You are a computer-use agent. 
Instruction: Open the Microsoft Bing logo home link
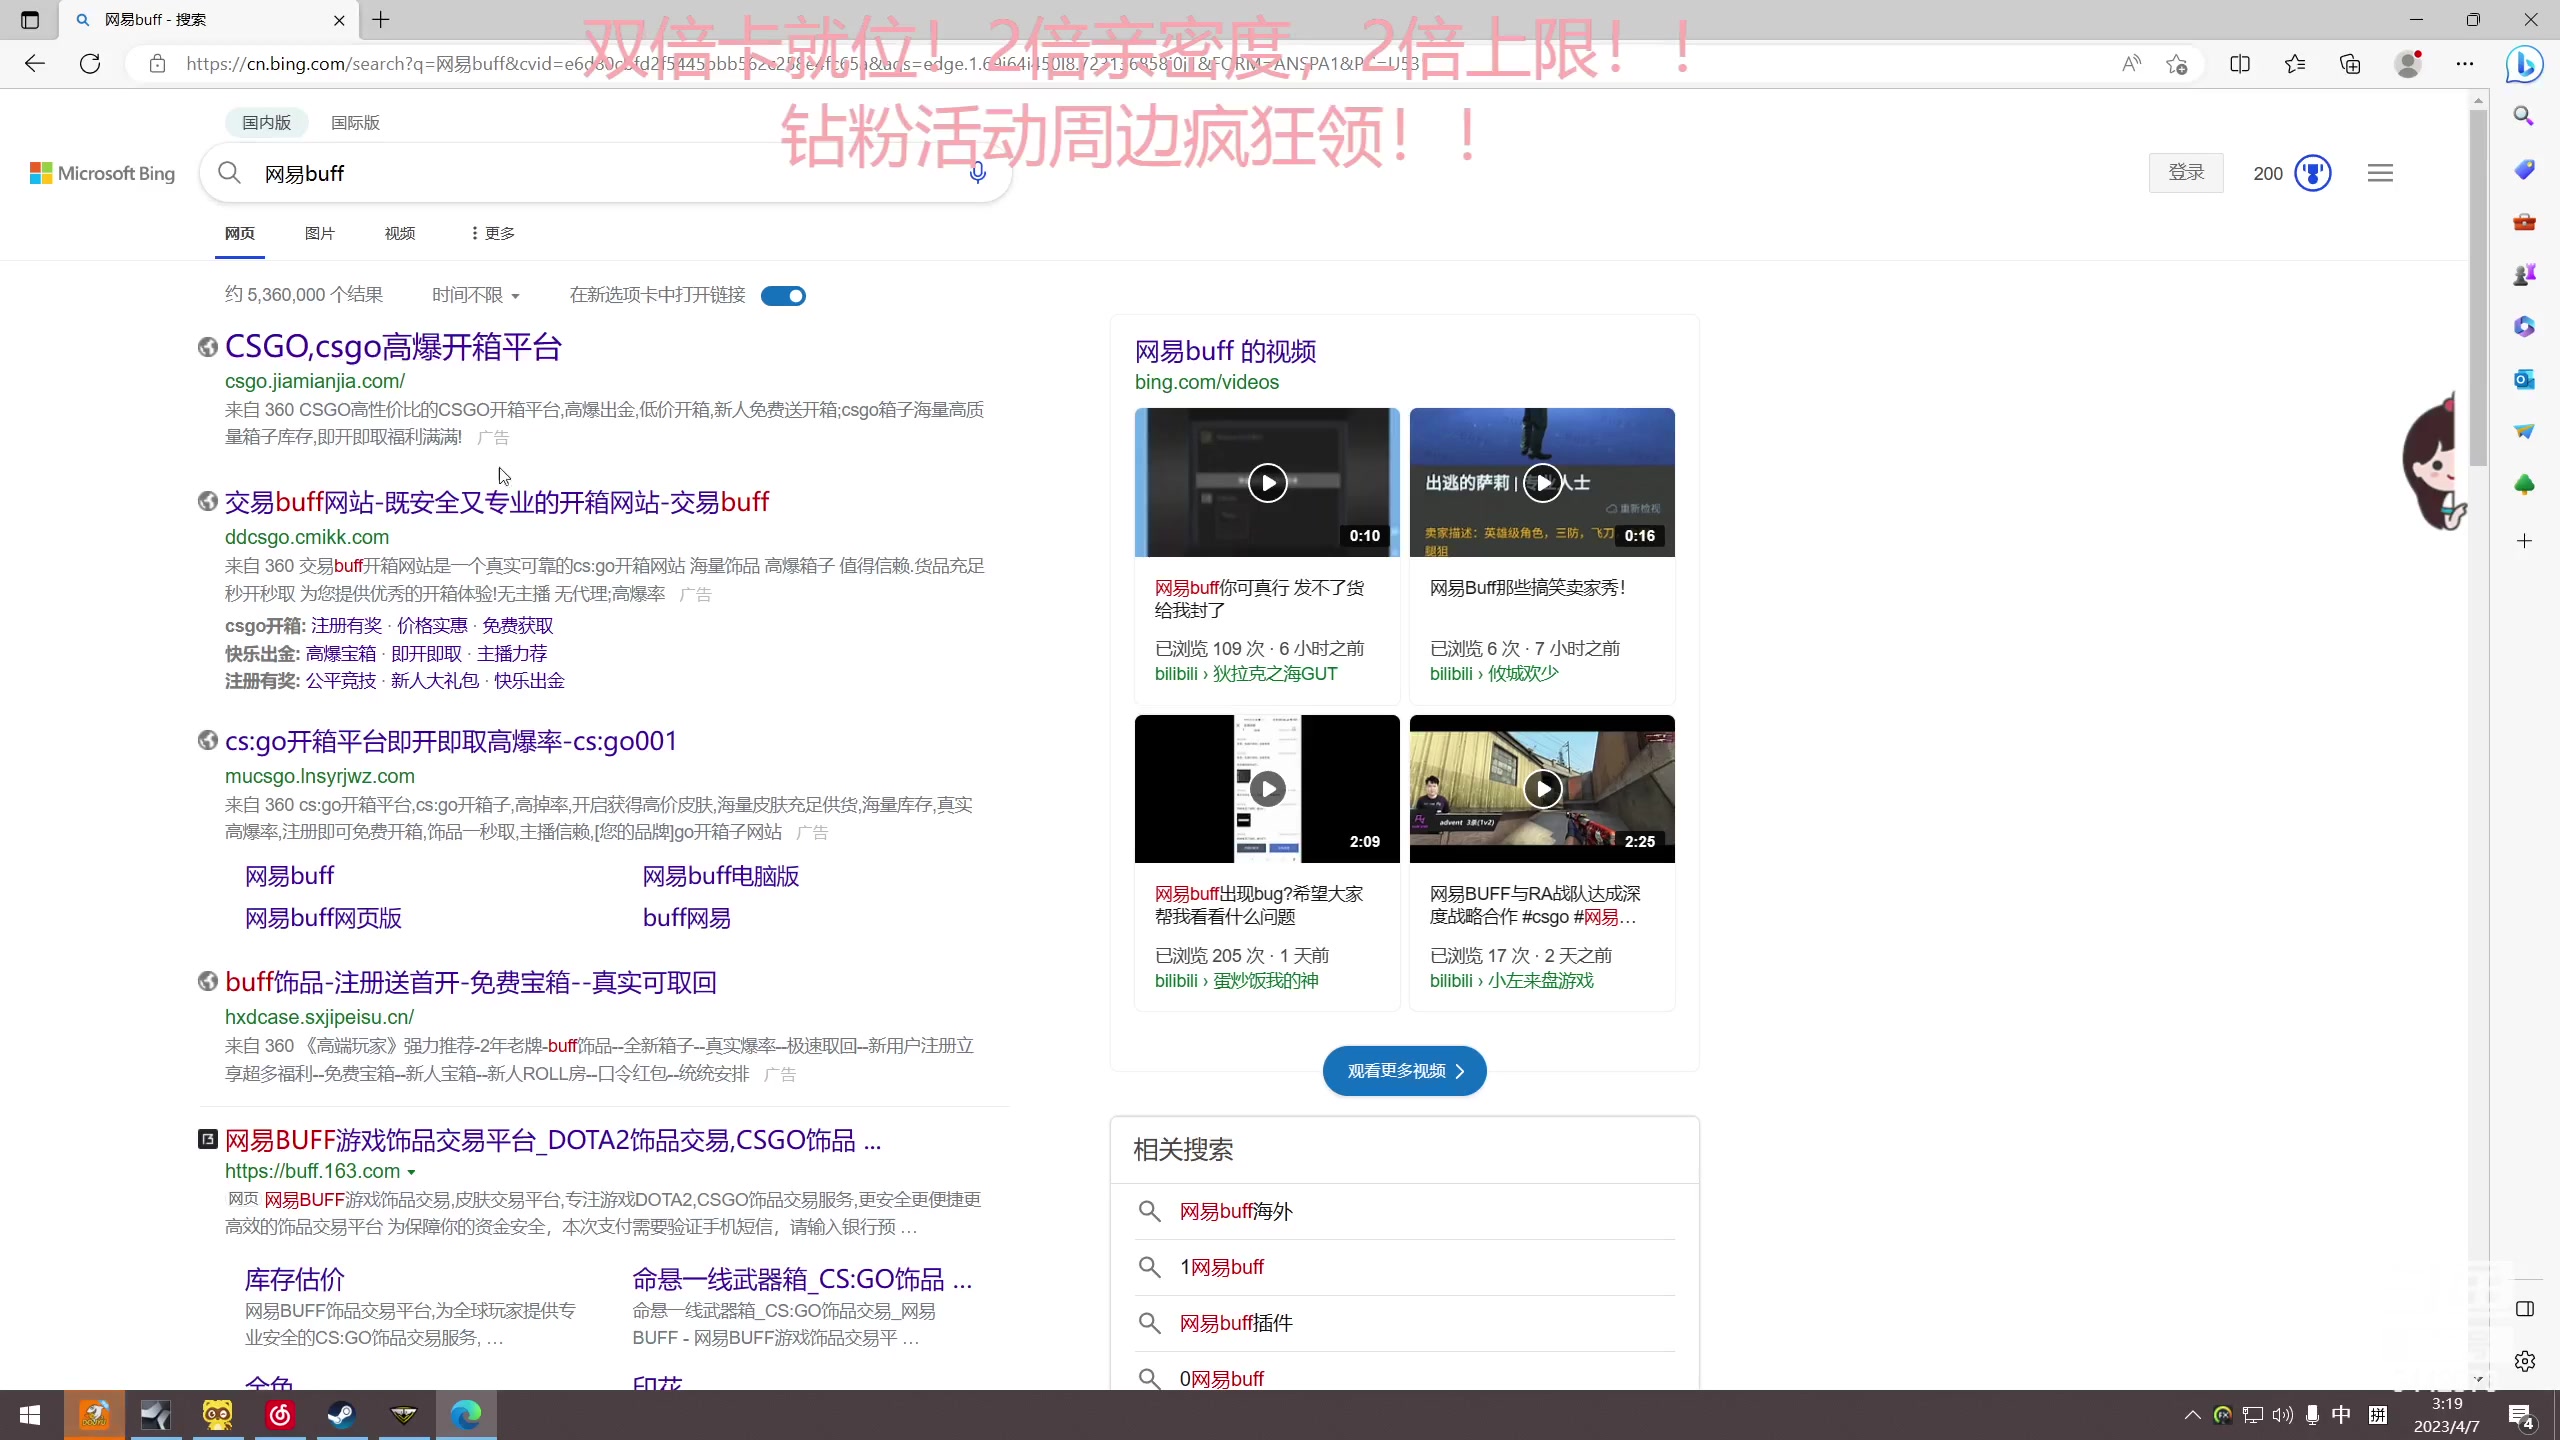[102, 173]
